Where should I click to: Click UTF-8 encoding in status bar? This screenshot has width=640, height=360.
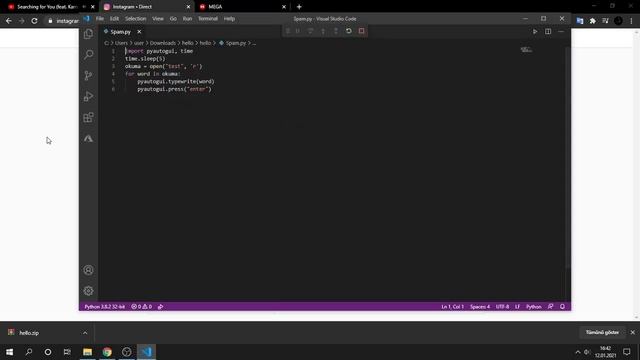click(502, 307)
